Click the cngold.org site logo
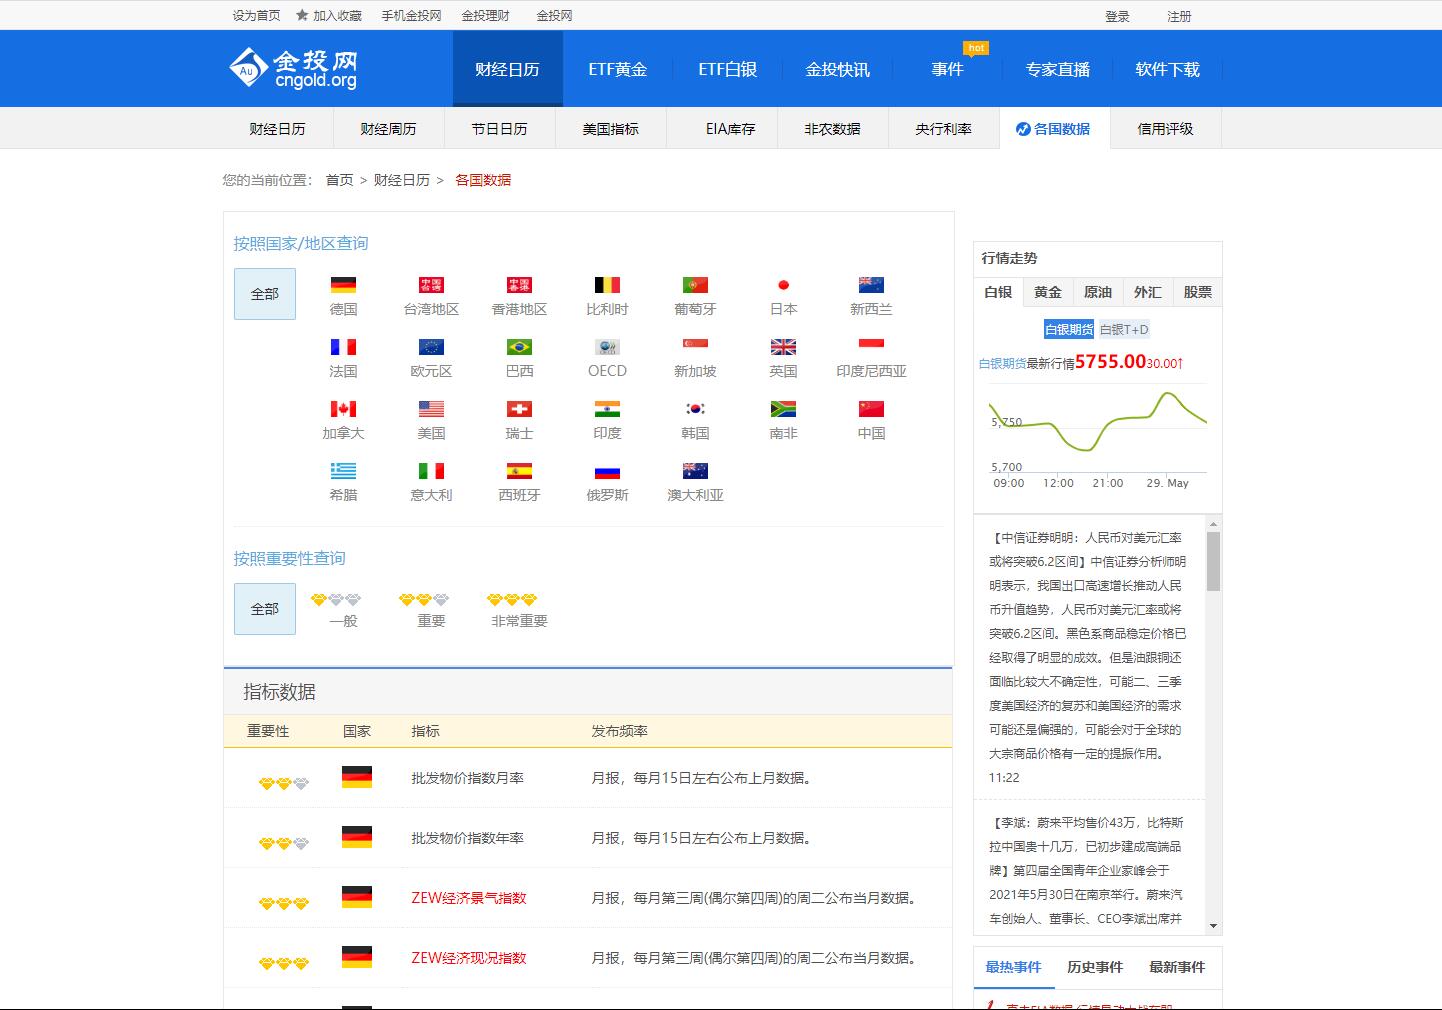The width and height of the screenshot is (1442, 1010). (293, 68)
